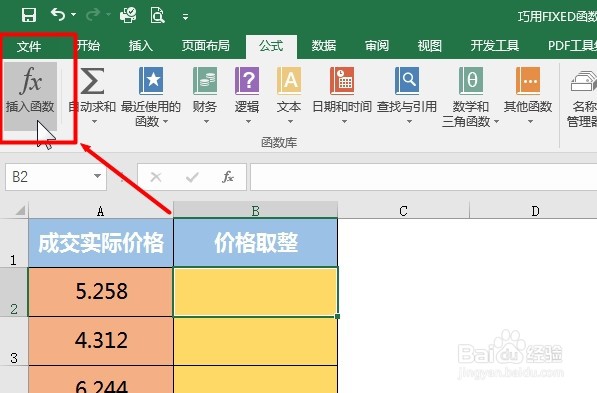The image size is (597, 393).
Task: Click inside the formula bar input
Action: [x=423, y=177]
